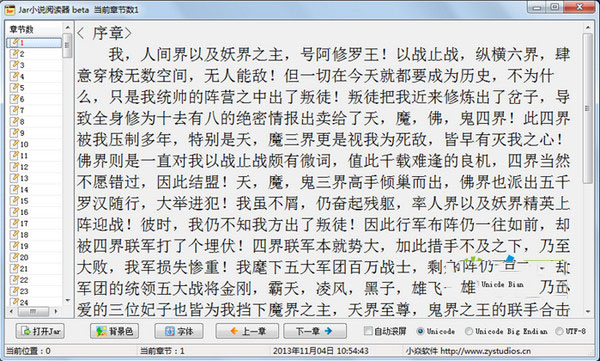Select chapter 16 list entry
600x361 pixels.
pos(34,212)
